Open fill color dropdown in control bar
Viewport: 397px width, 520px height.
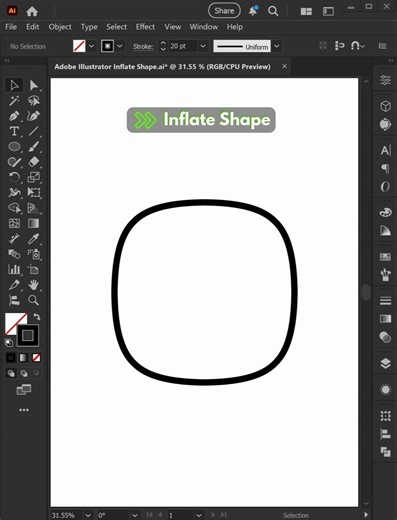(91, 46)
